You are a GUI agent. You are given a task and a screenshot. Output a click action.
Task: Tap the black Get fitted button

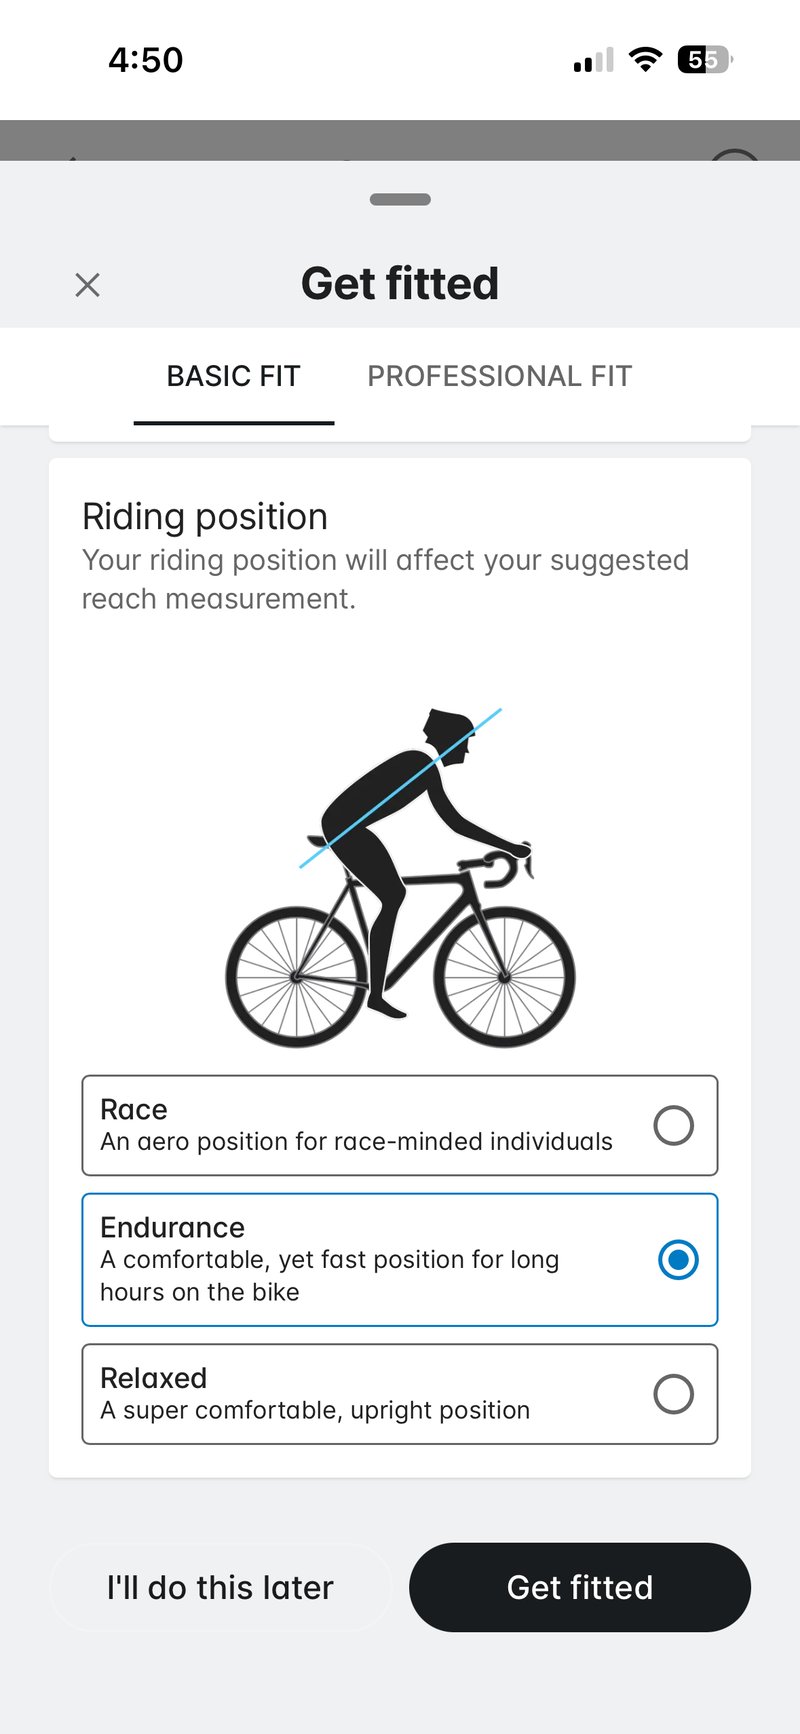coord(579,1587)
